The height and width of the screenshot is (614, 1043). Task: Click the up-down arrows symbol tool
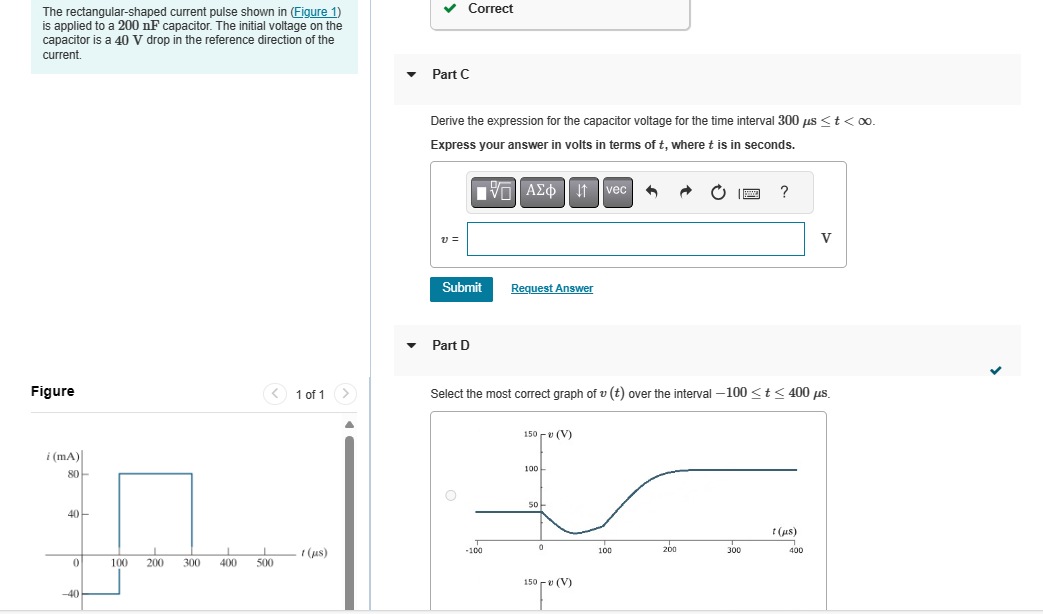pyautogui.click(x=584, y=192)
